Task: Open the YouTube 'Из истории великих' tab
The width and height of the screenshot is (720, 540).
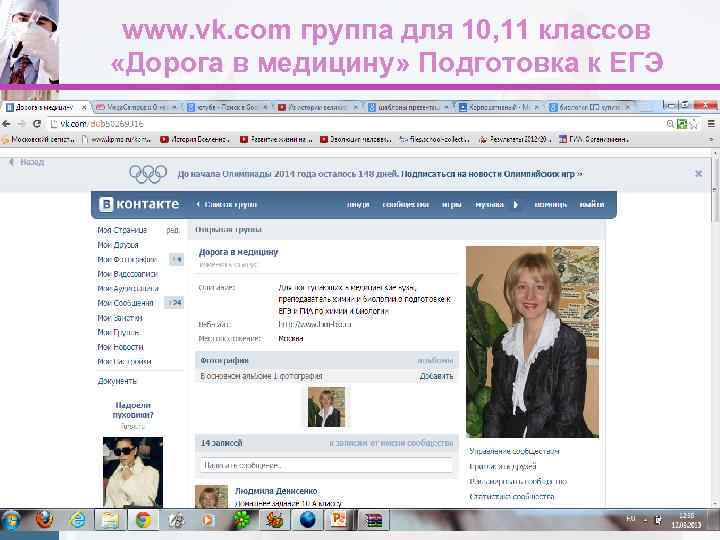Action: coord(317,107)
